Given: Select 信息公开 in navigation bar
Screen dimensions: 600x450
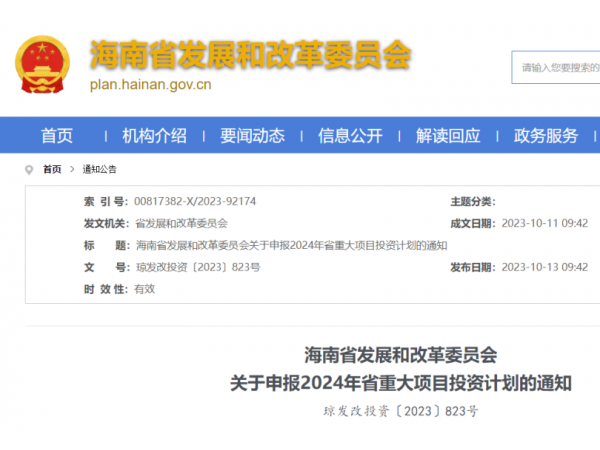Looking at the screenshot, I should click(x=350, y=136).
